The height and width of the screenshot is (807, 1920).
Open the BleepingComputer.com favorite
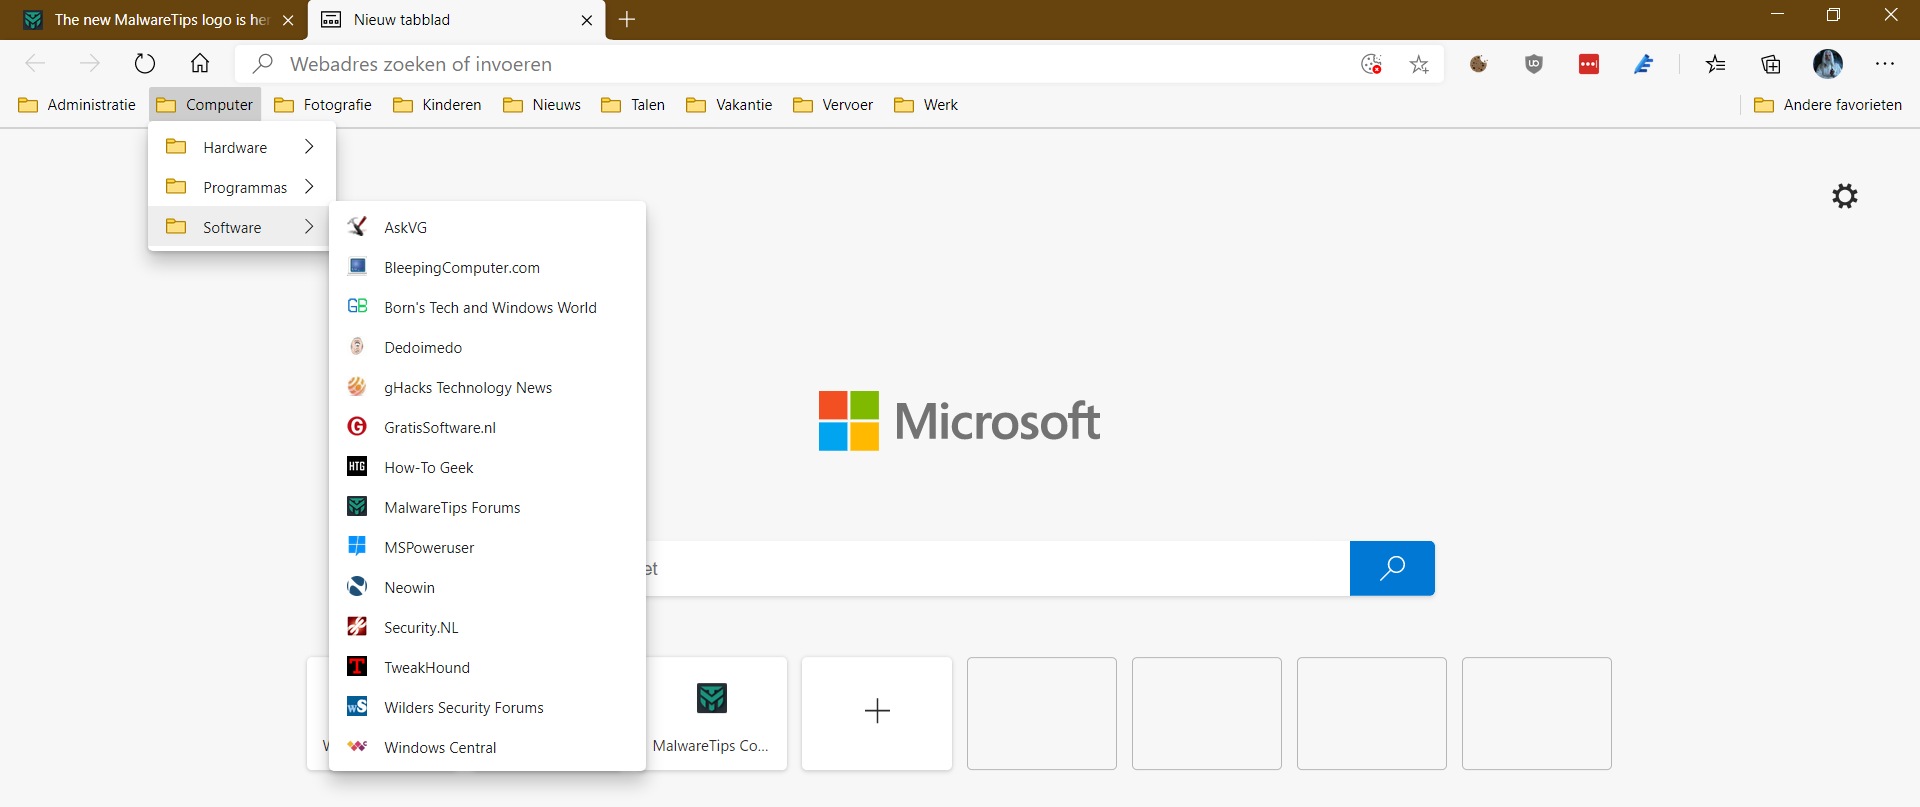487,267
